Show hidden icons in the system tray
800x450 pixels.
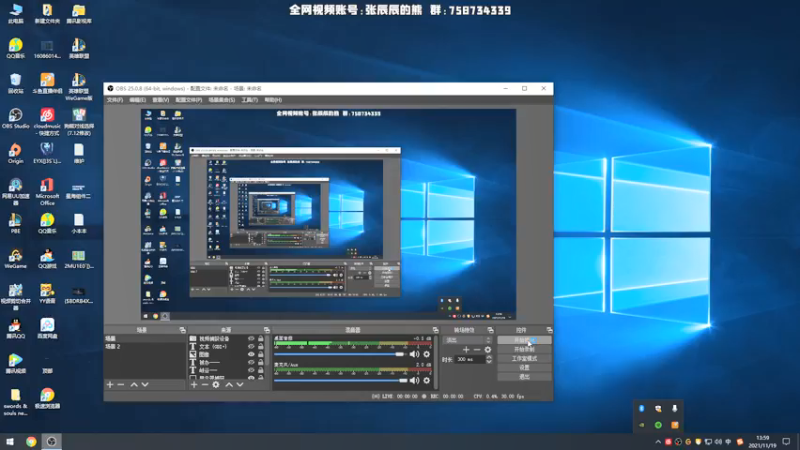[x=658, y=442]
